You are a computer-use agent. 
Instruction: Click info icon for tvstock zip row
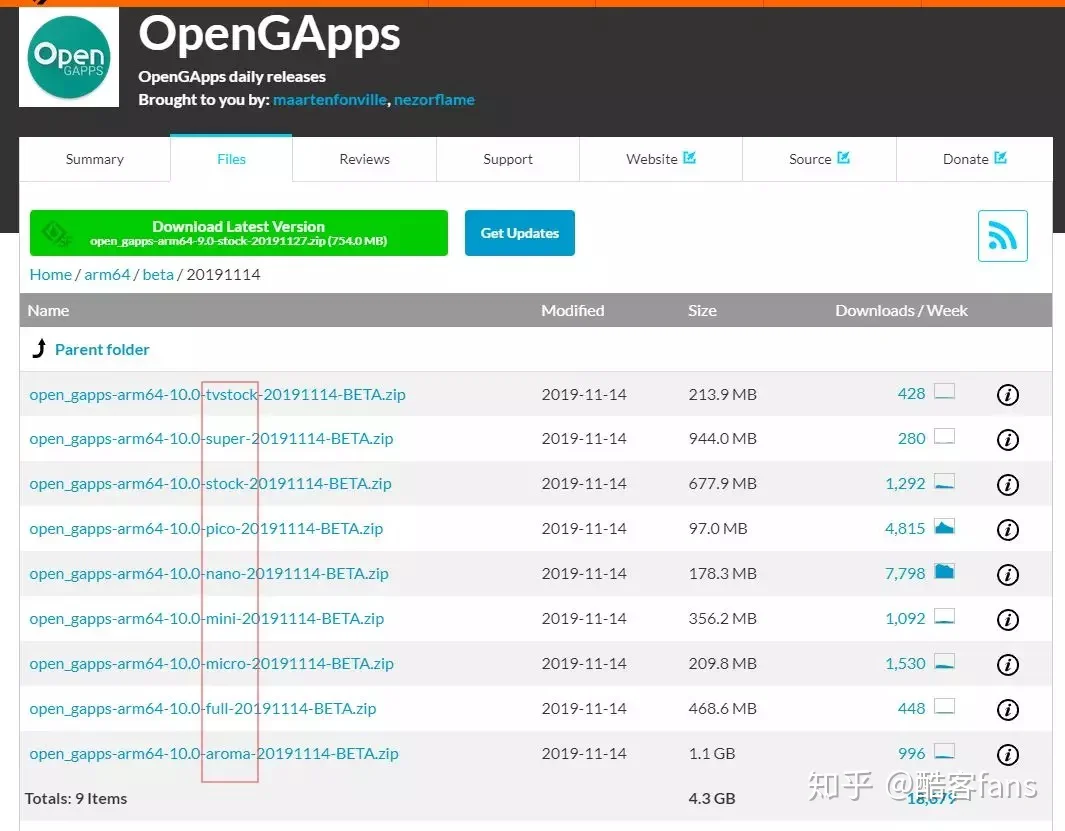(x=1007, y=395)
